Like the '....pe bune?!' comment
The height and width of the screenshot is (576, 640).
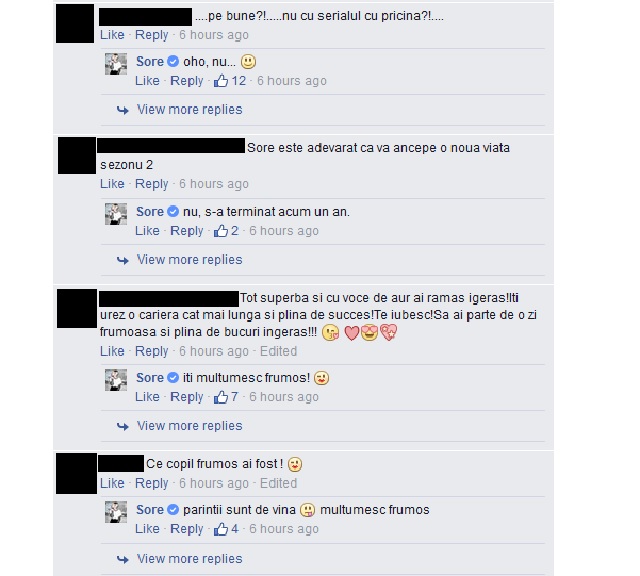[x=112, y=35]
